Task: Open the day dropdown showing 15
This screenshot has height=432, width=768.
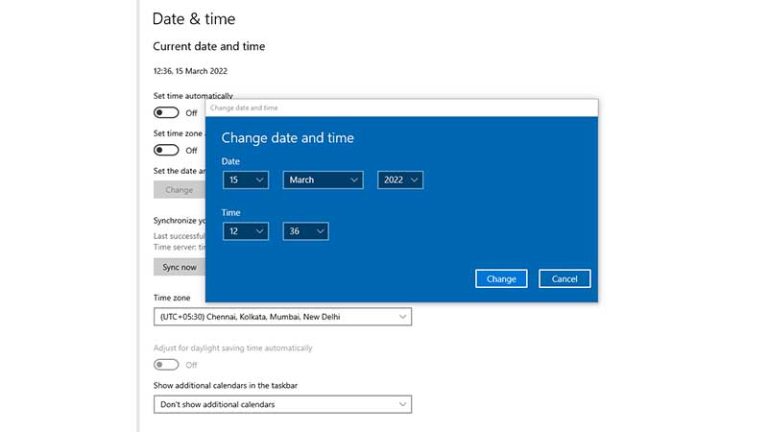Action: (x=246, y=180)
